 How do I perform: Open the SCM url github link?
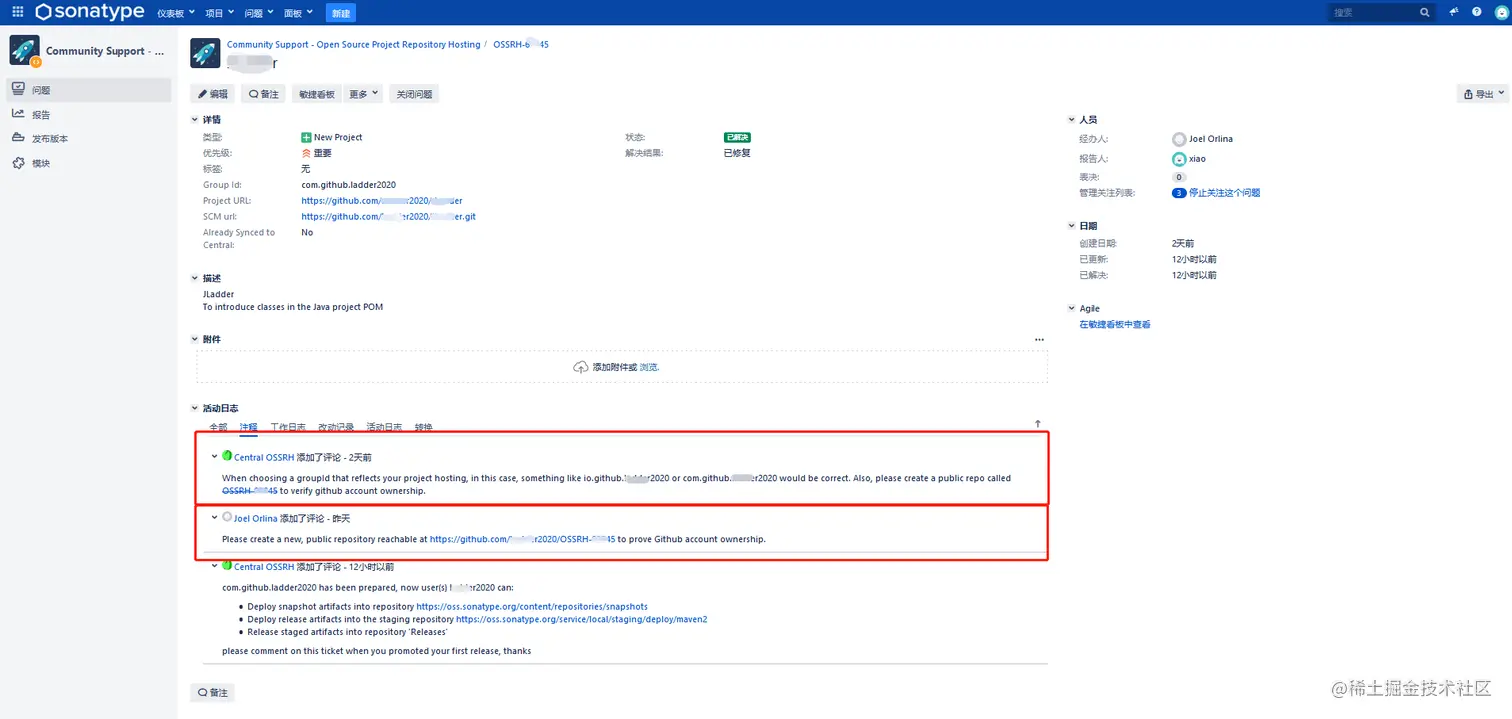point(388,217)
